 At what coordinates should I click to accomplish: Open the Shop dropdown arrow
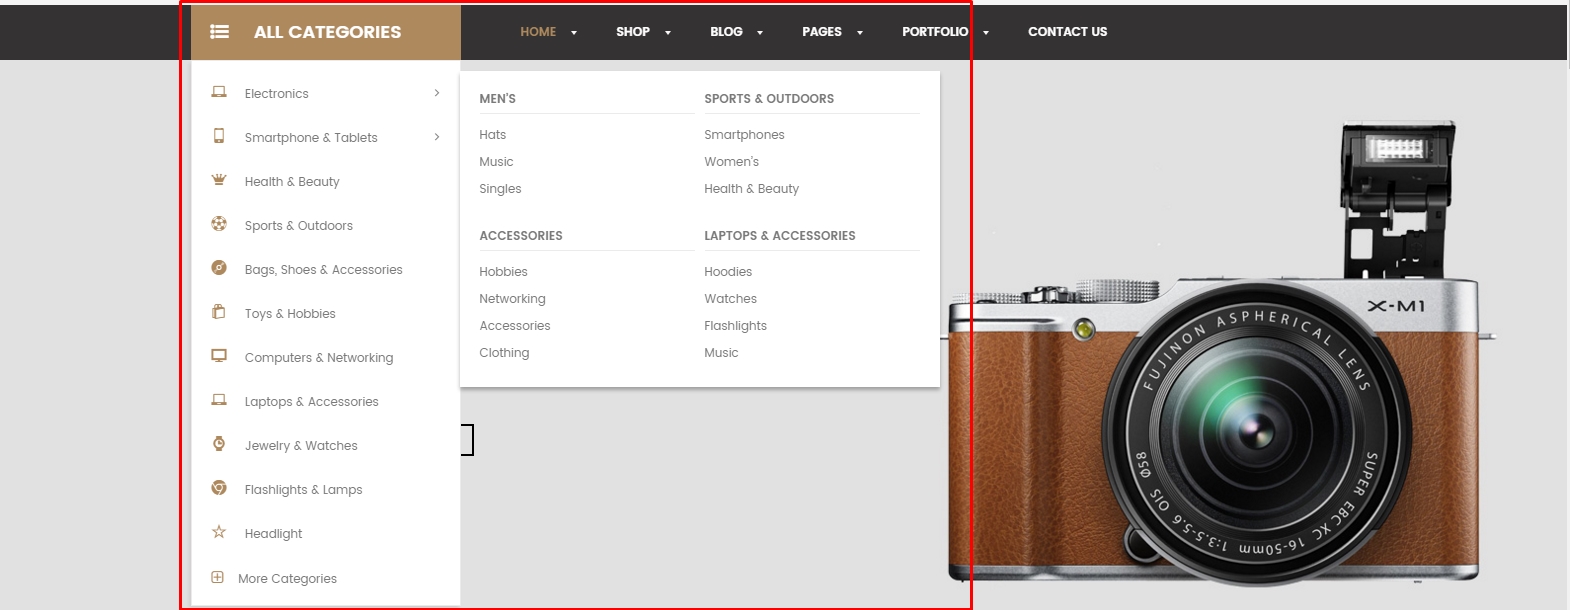(668, 33)
